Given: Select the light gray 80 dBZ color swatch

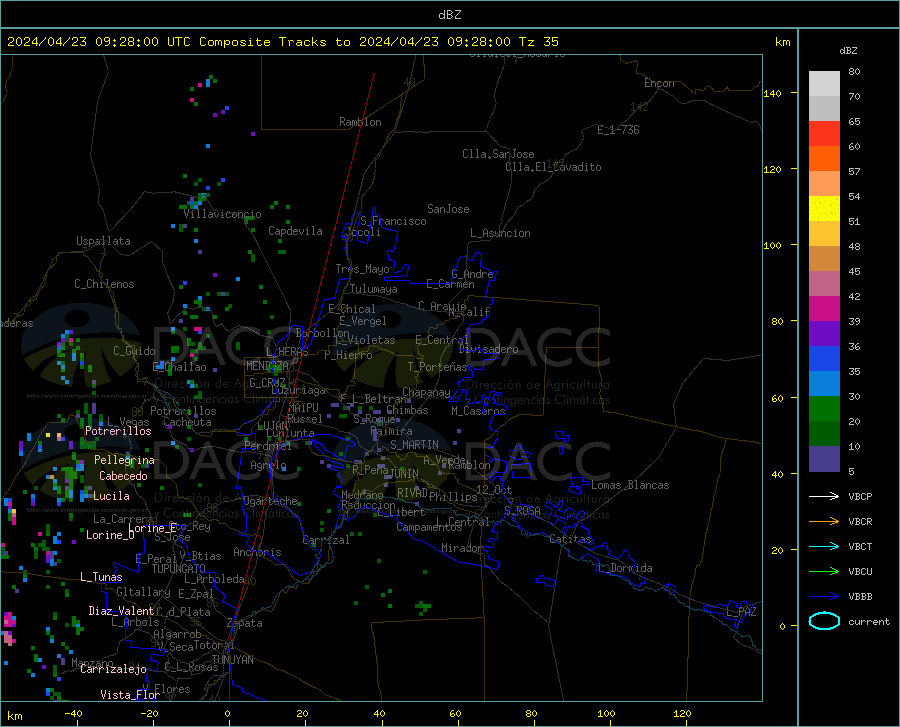Looking at the screenshot, I should coord(824,83).
